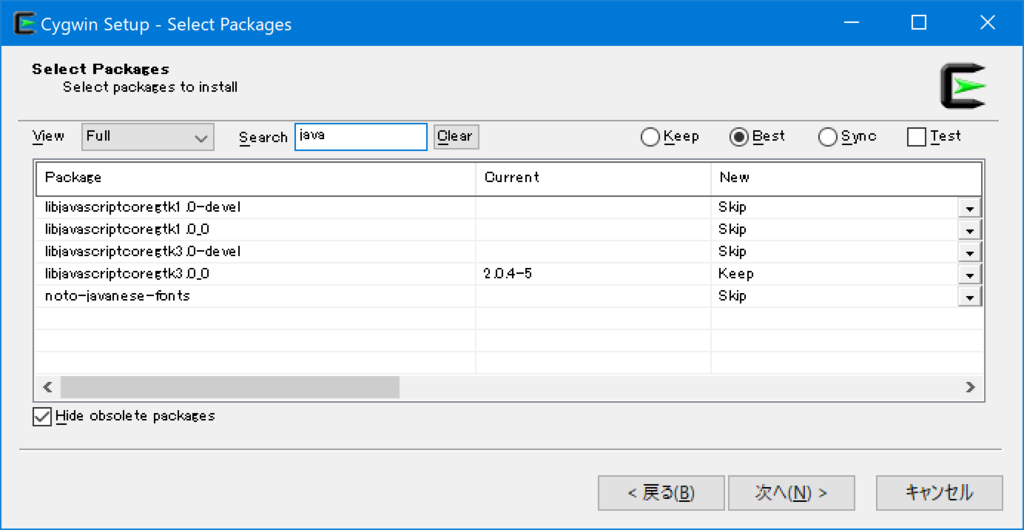Click Skip value for libjavascriptcoregtk1.0_0

[732, 230]
